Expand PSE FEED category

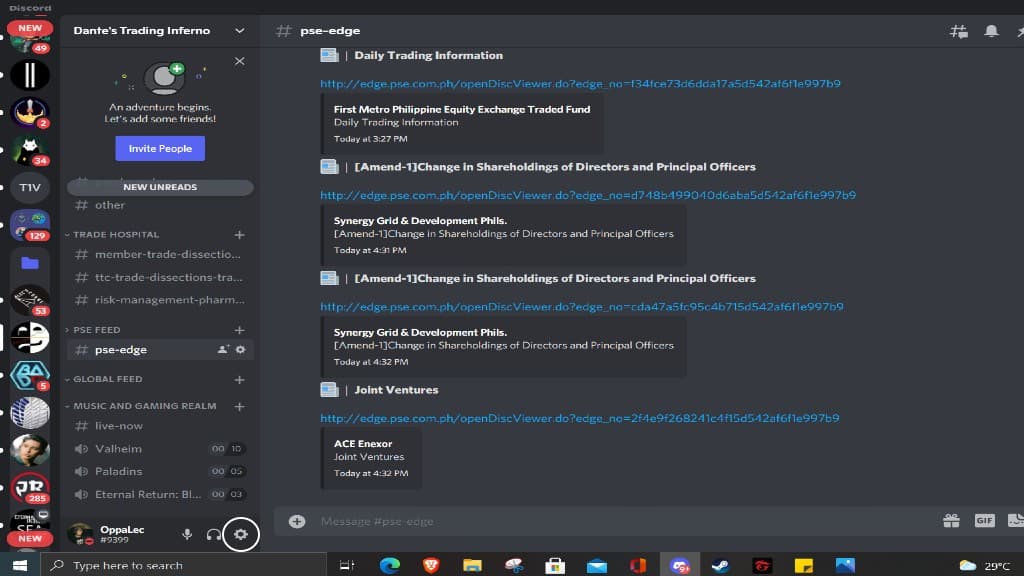pyautogui.click(x=96, y=330)
